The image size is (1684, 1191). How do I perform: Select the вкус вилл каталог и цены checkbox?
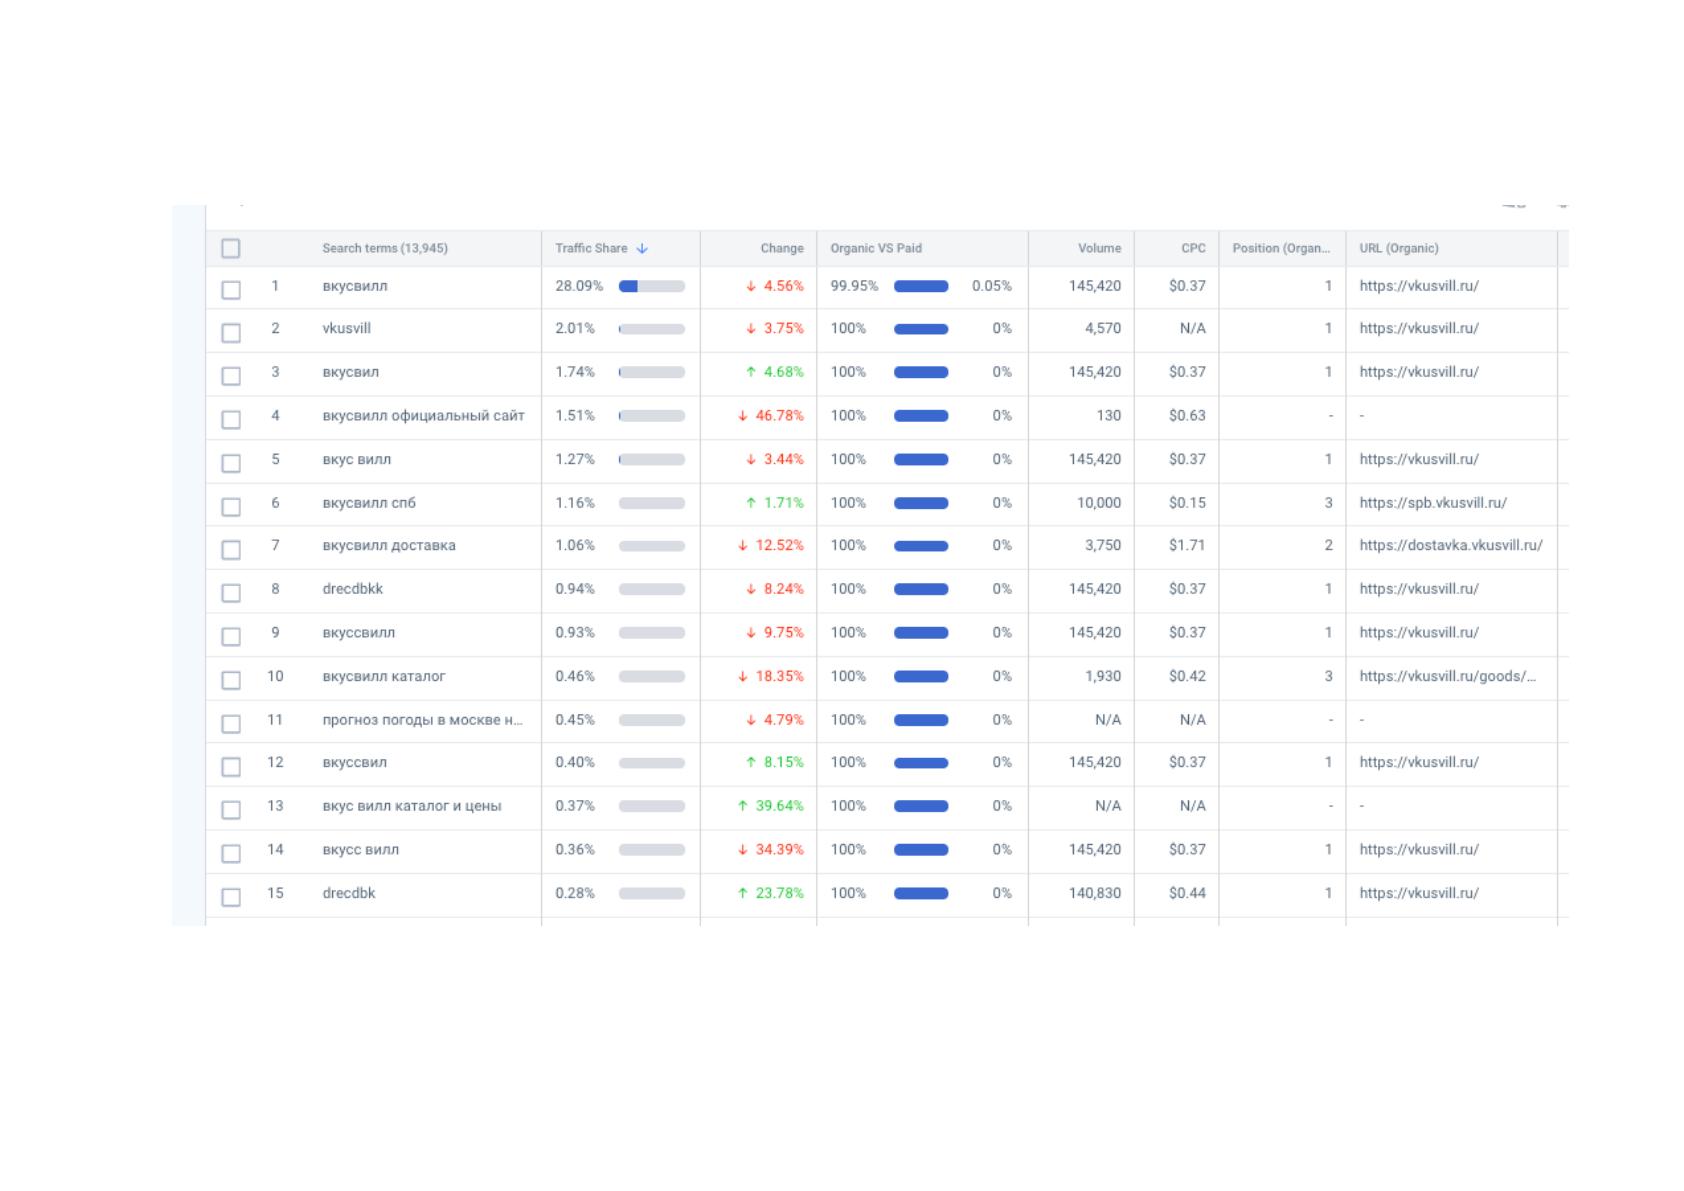(x=231, y=810)
